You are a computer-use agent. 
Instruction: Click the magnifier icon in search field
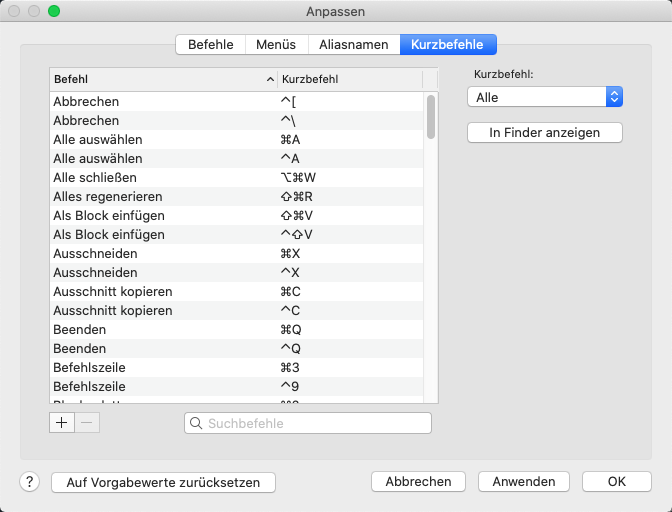click(196, 423)
